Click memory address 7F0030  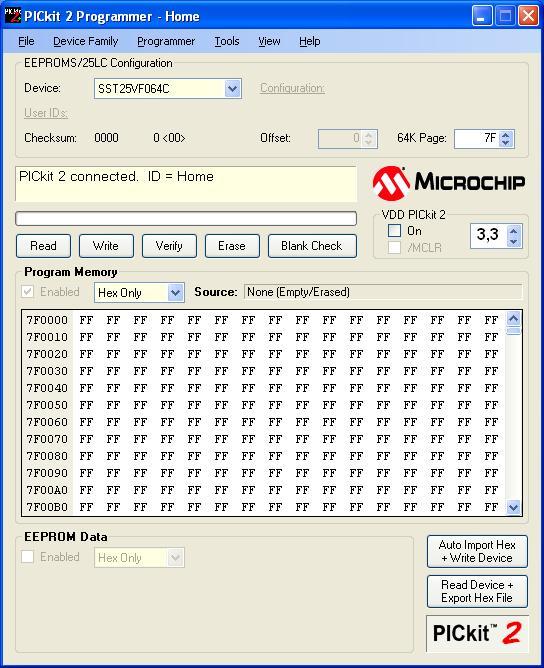(x=47, y=371)
